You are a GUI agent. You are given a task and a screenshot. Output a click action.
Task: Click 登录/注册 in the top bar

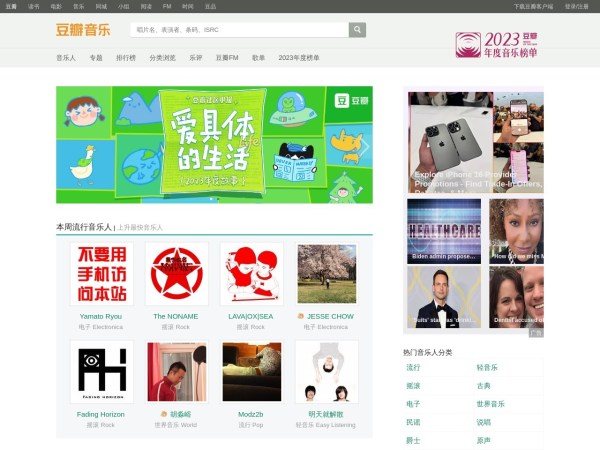(576, 6)
